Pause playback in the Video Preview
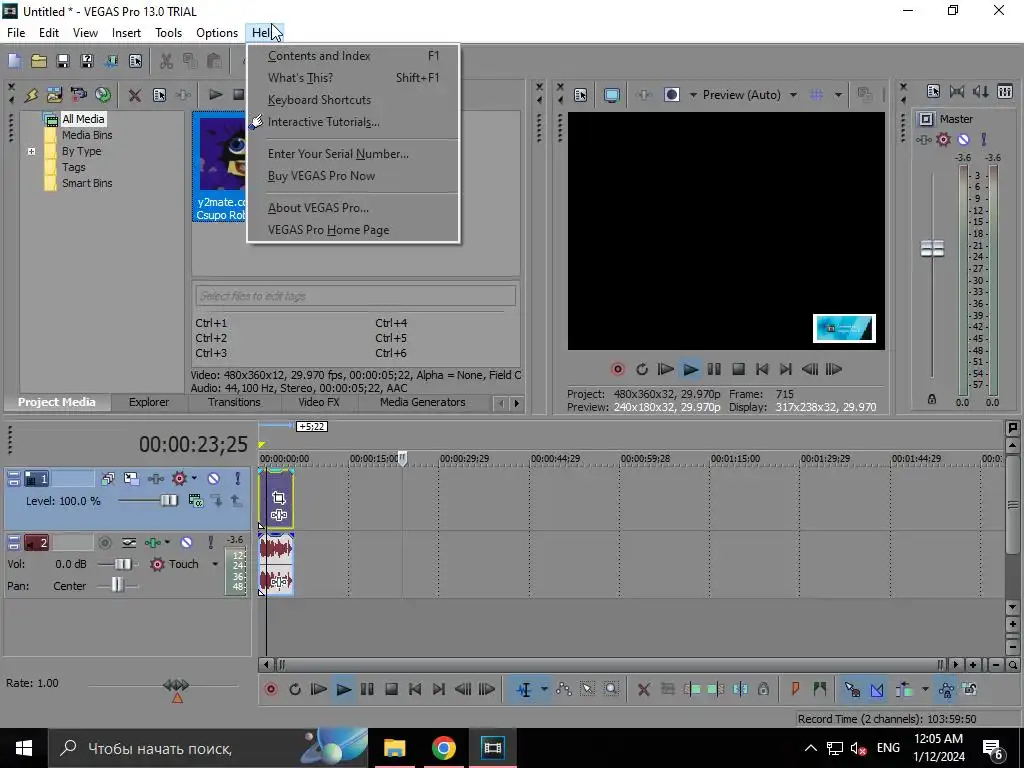This screenshot has height=768, width=1024. coord(714,370)
